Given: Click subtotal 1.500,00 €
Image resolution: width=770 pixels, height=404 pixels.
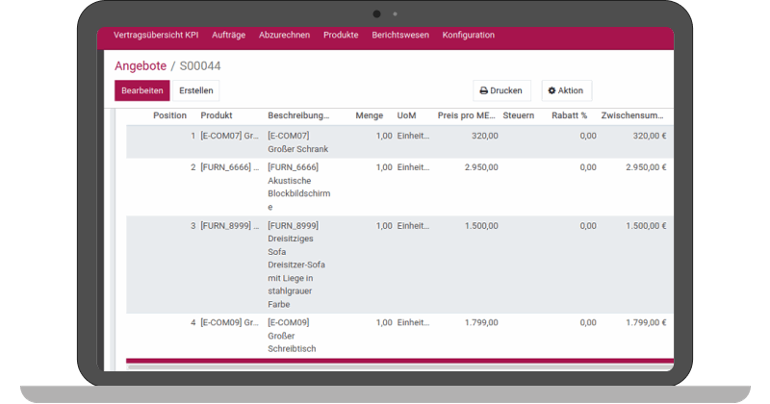Looking at the screenshot, I should click(x=646, y=226).
